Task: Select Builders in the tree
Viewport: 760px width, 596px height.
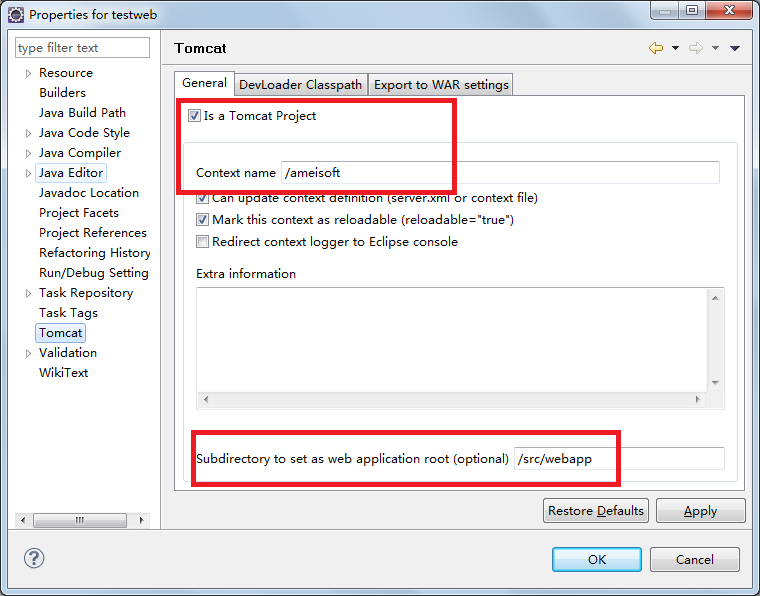Action: coord(63,93)
